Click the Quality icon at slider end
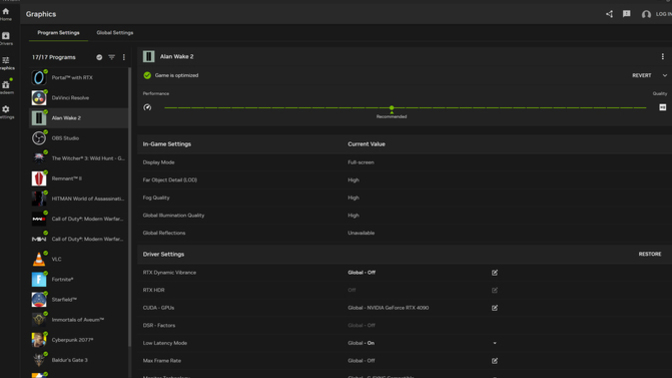The height and width of the screenshot is (378, 672). pos(663,107)
